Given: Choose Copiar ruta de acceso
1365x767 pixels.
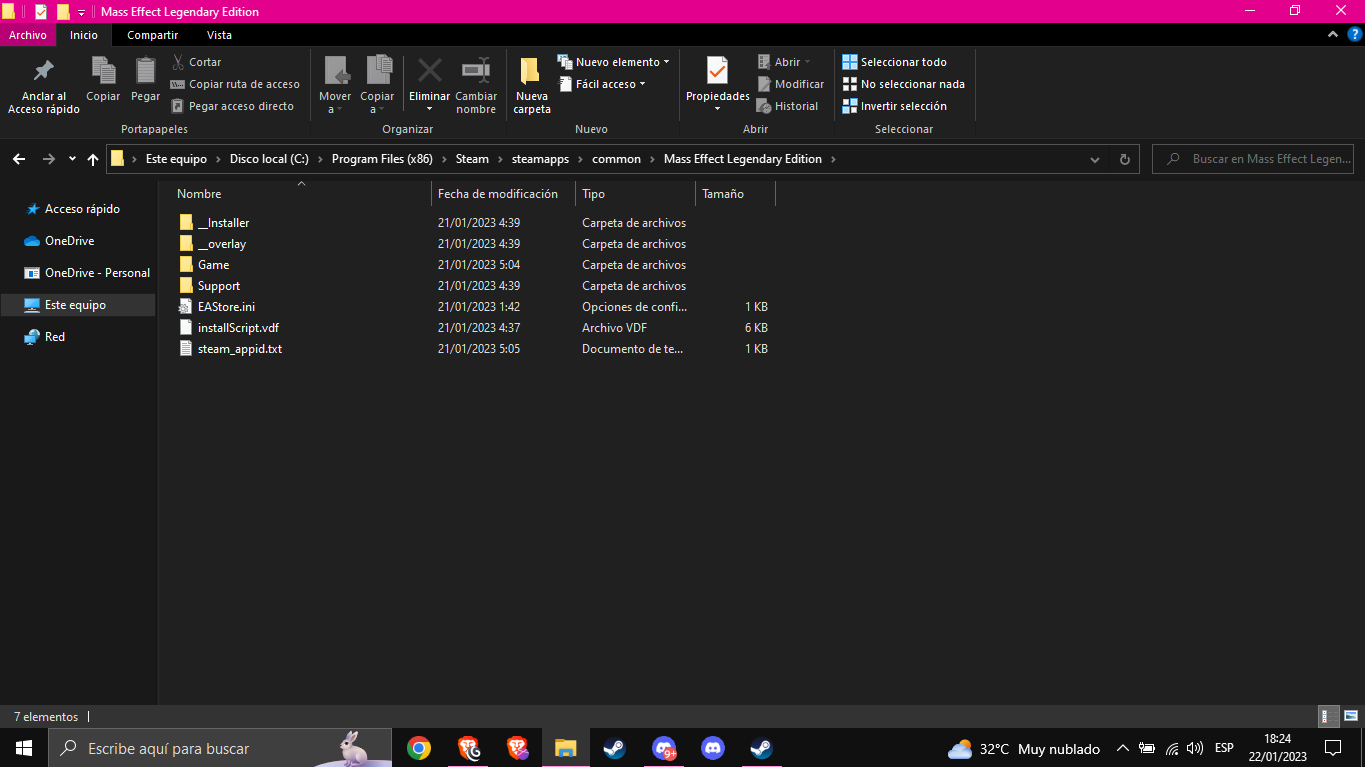Looking at the screenshot, I should [235, 84].
